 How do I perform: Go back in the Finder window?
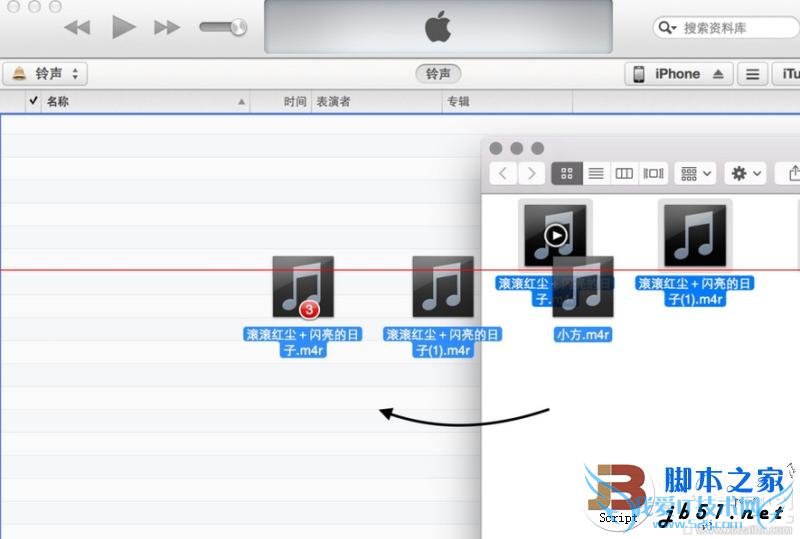coord(503,174)
